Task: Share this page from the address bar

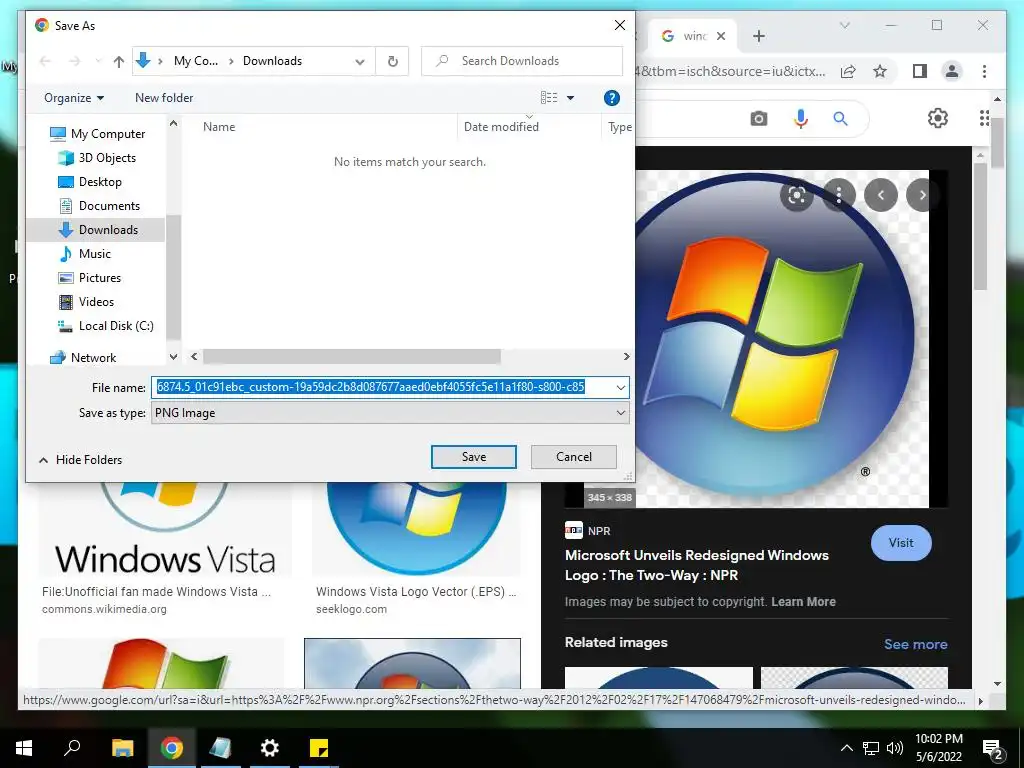Action: (x=848, y=71)
